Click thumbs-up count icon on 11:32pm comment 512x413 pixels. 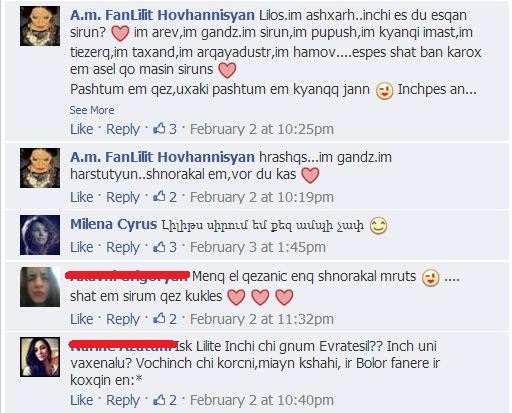point(159,319)
